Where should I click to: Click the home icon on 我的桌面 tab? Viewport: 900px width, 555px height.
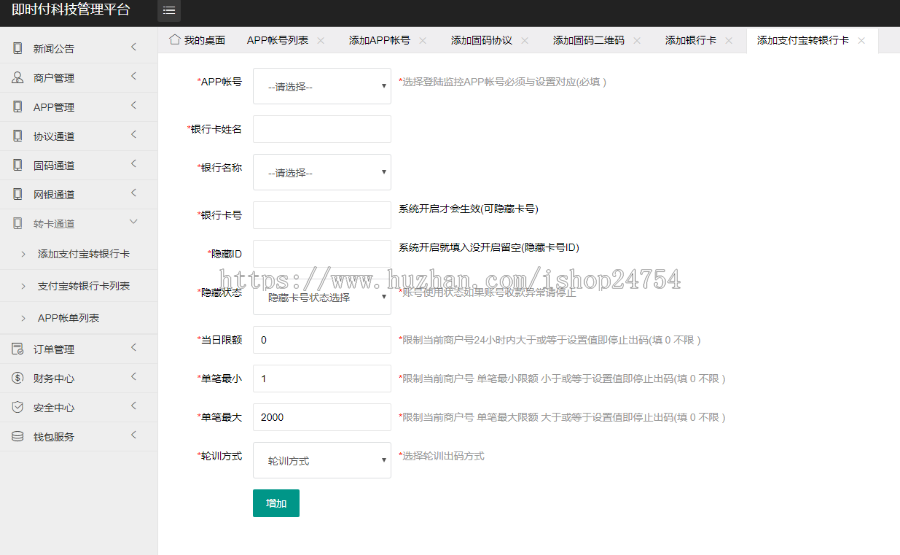tap(174, 40)
